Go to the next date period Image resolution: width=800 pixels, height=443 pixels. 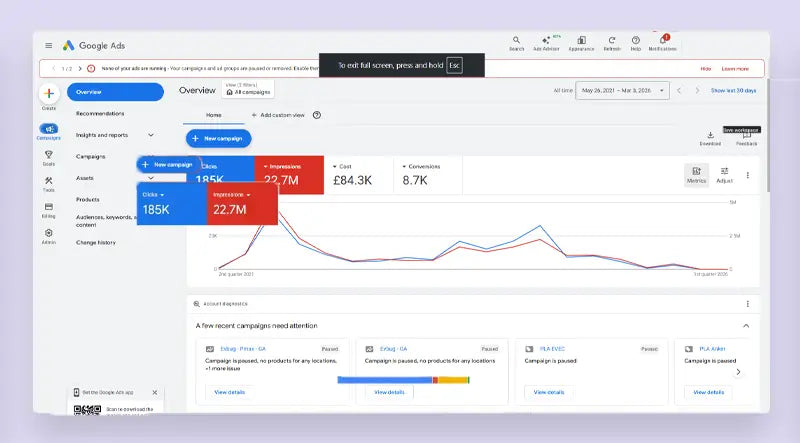point(697,90)
